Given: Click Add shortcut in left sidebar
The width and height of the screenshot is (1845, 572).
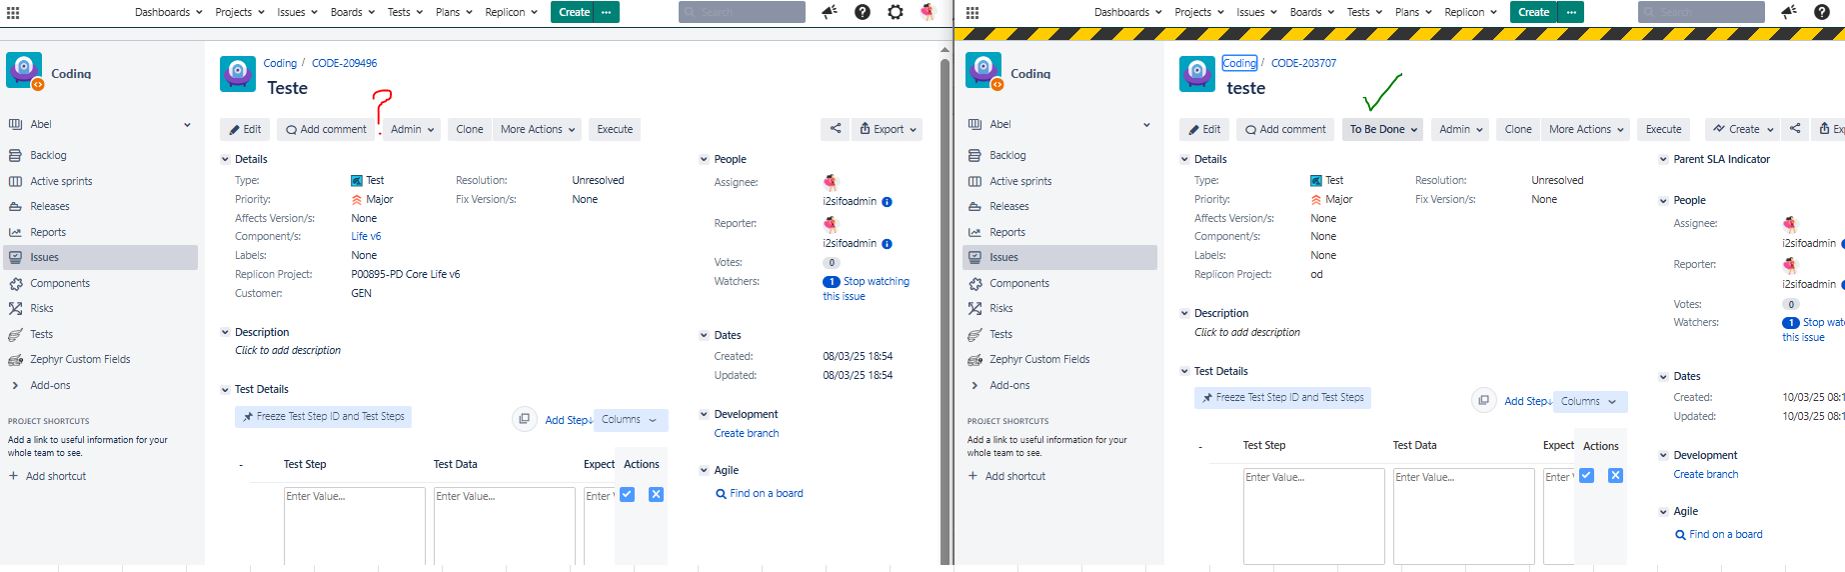Looking at the screenshot, I should coord(47,476).
